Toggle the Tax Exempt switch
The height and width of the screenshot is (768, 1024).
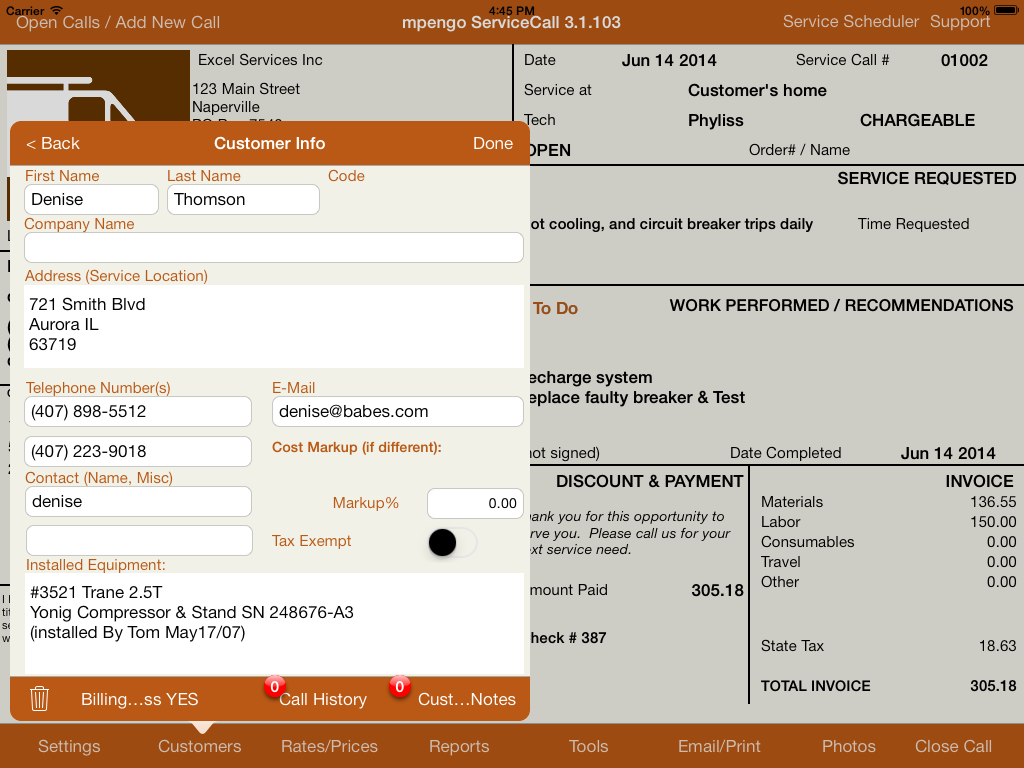(451, 542)
